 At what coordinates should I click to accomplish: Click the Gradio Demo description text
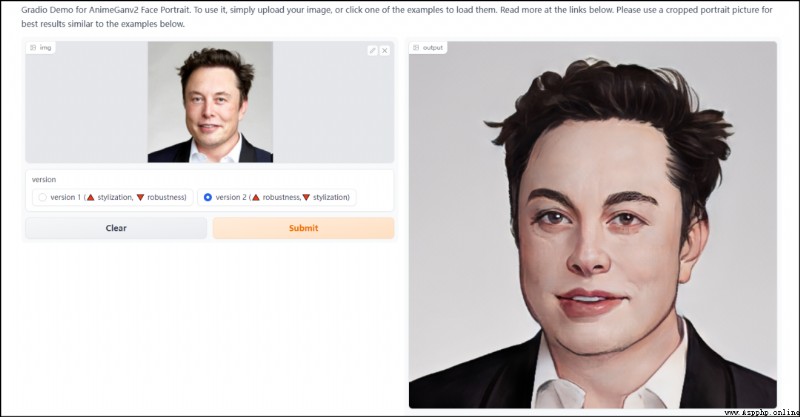pyautogui.click(x=397, y=16)
